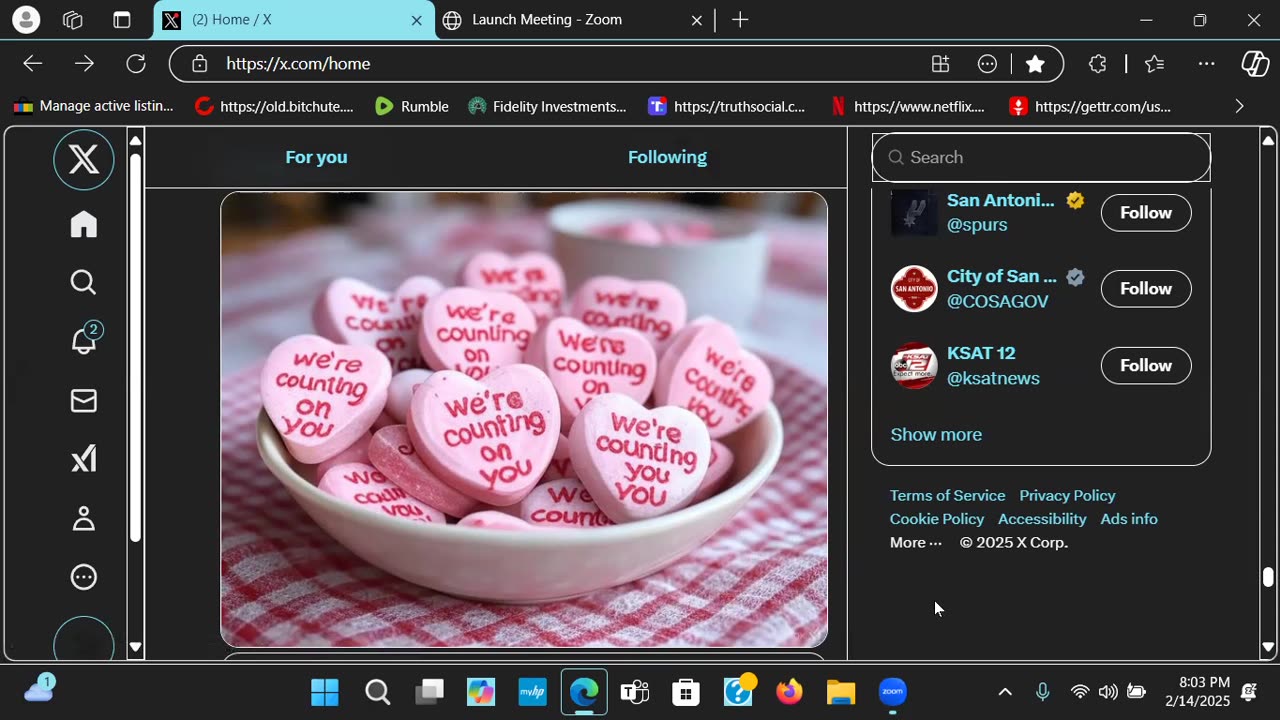Expand the footer More menu
1280x720 pixels.
[916, 542]
